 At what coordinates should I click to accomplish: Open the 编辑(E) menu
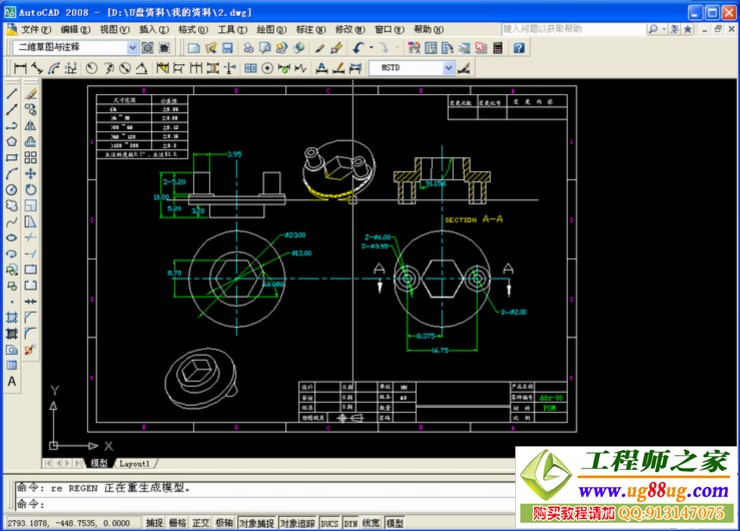point(75,29)
